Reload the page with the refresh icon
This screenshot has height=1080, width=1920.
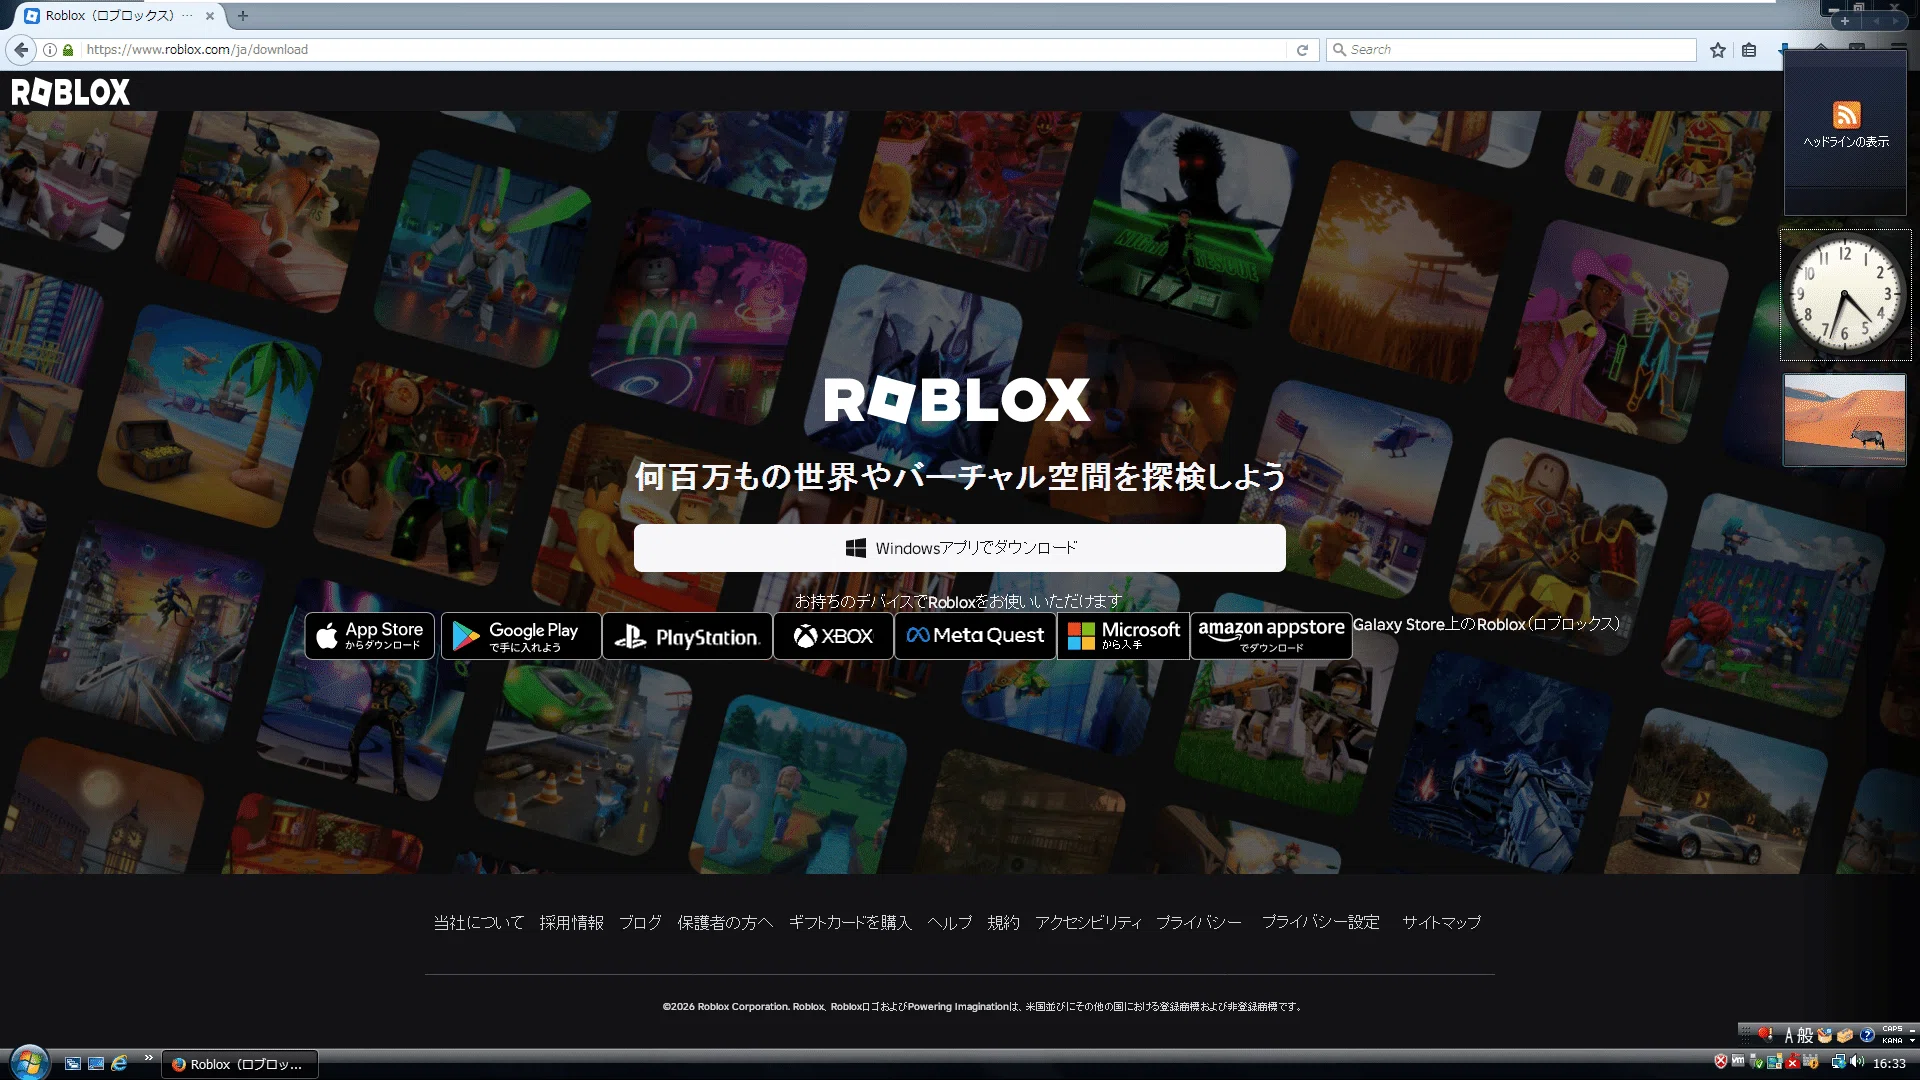coord(1302,50)
